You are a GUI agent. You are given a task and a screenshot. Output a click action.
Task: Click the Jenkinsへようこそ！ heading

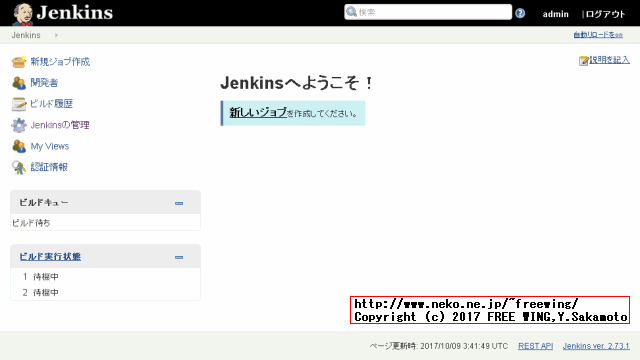point(297,83)
